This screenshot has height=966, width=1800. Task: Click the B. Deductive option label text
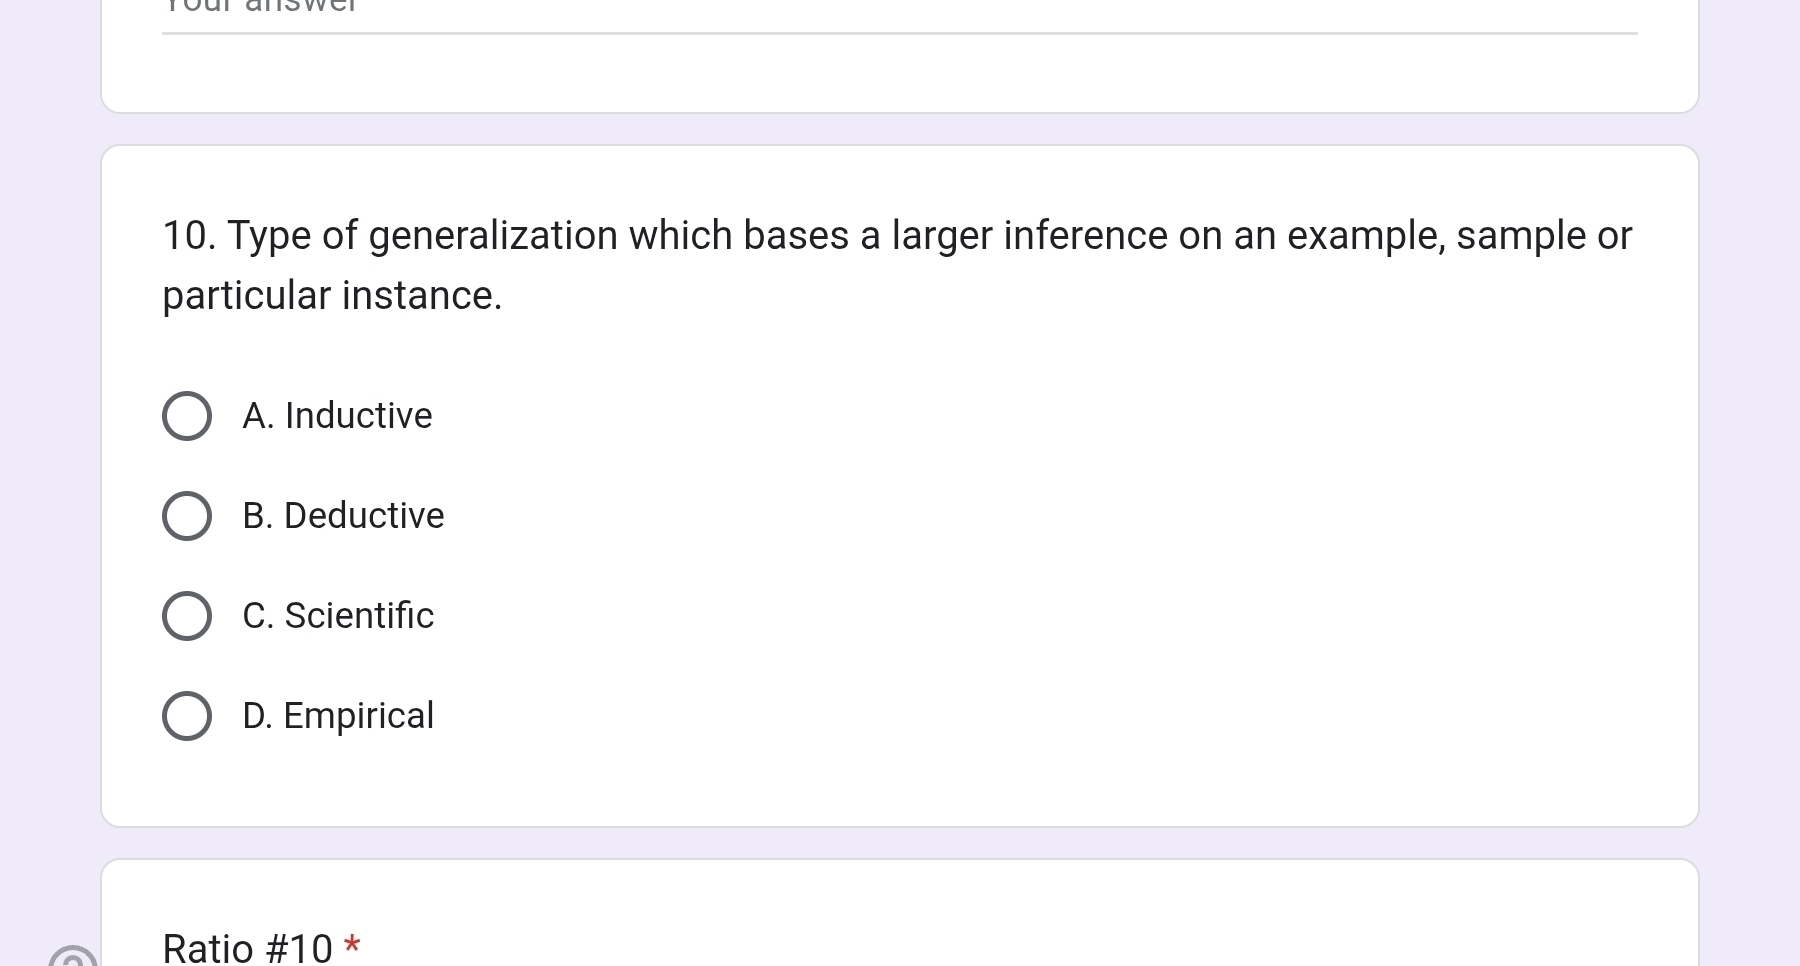point(343,516)
